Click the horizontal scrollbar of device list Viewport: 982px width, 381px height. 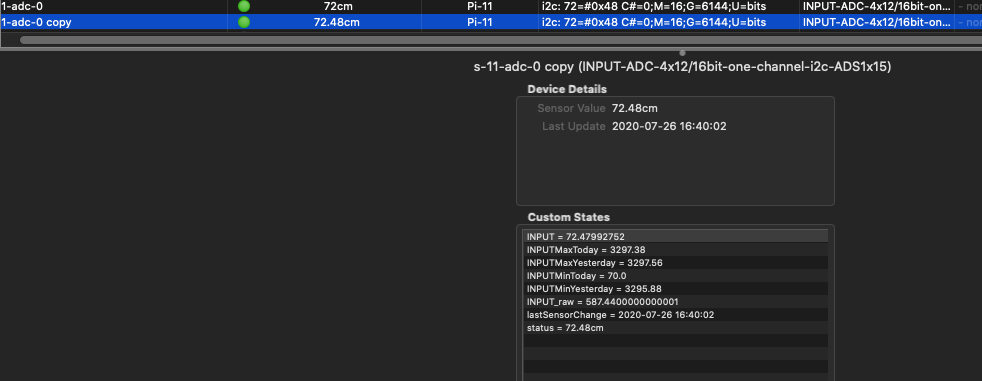501,40
